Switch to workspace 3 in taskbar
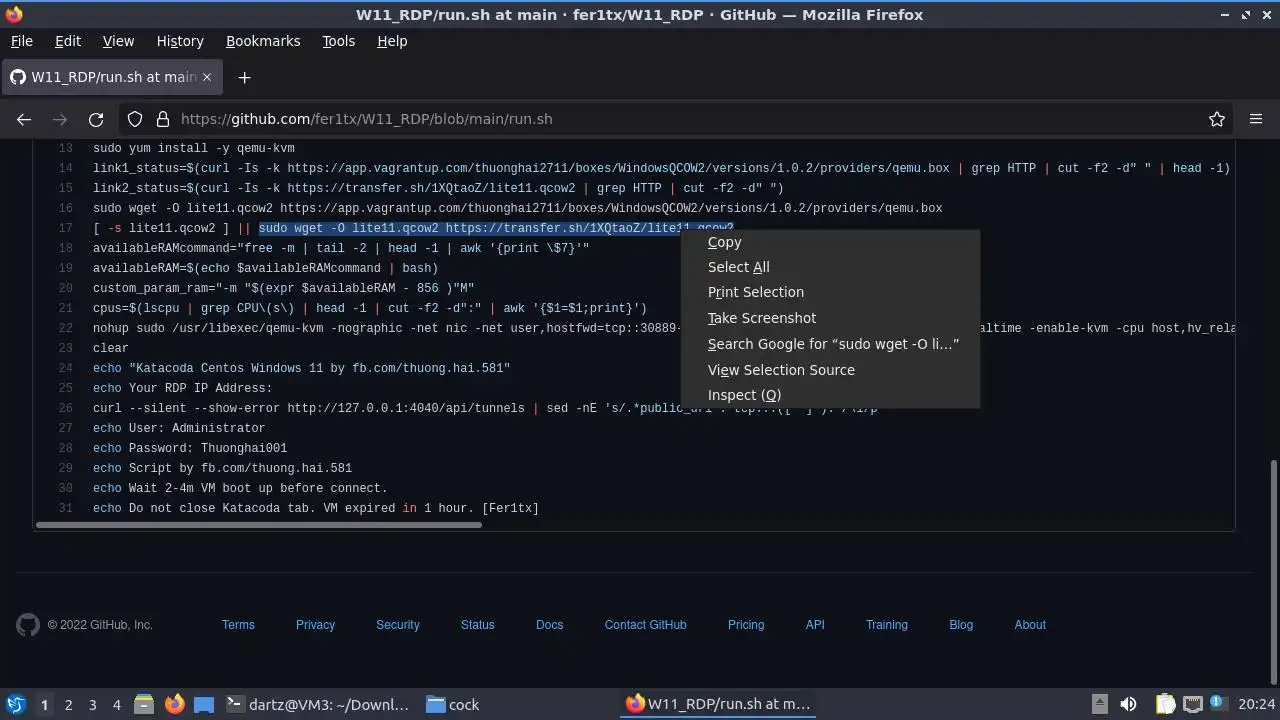The height and width of the screenshot is (720, 1280). tap(92, 705)
